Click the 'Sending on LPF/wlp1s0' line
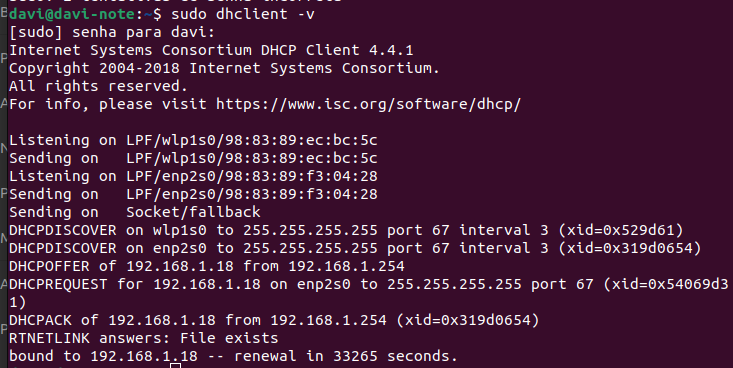Image resolution: width=733 pixels, height=368 pixels. pyautogui.click(x=193, y=158)
